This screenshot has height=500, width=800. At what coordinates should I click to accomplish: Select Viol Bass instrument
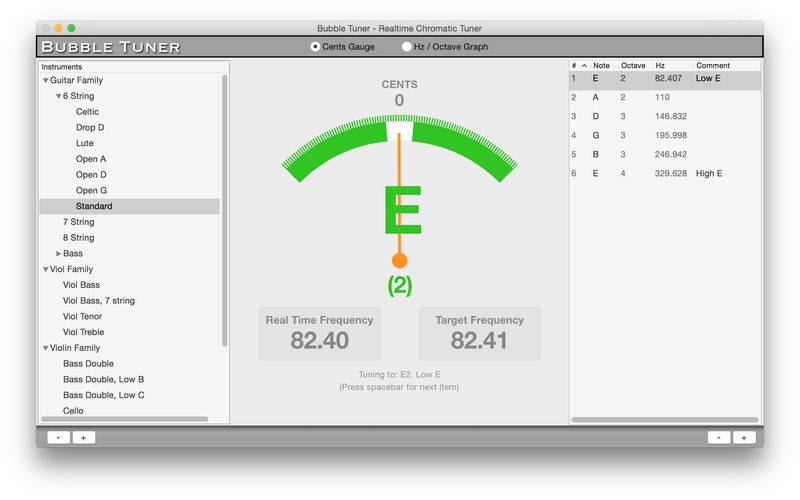[81, 285]
